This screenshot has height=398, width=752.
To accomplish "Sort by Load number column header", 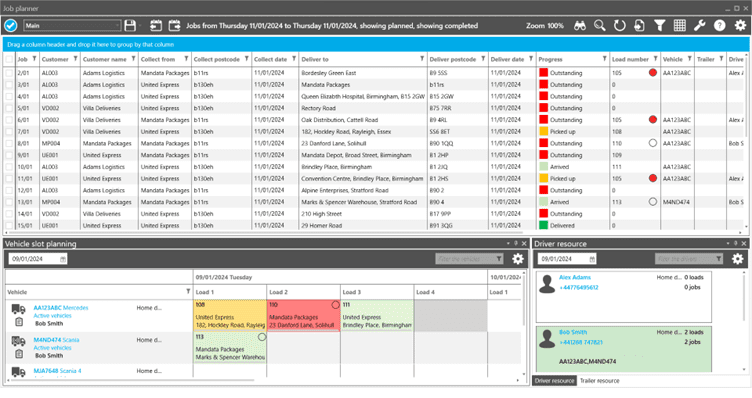I will [x=630, y=59].
